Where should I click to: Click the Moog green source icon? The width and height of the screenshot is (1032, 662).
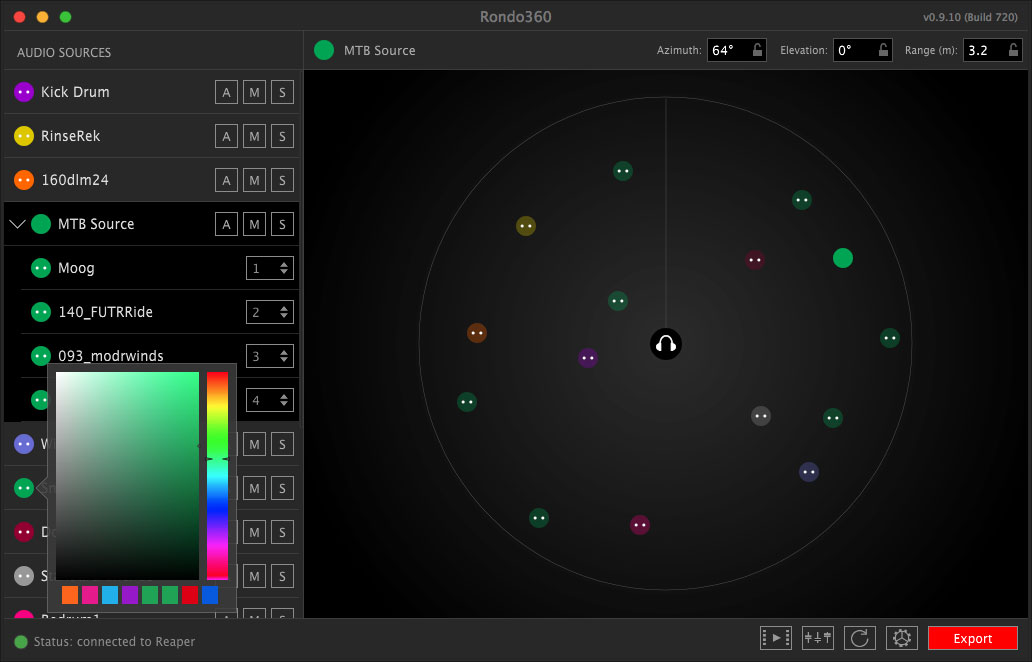41,268
